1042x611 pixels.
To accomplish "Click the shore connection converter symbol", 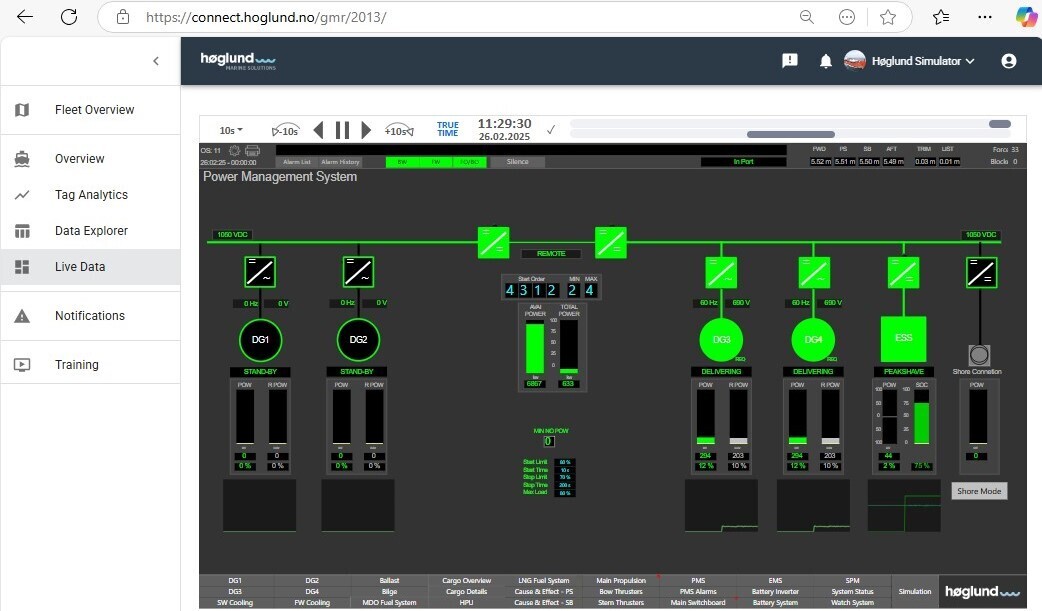I will [982, 273].
